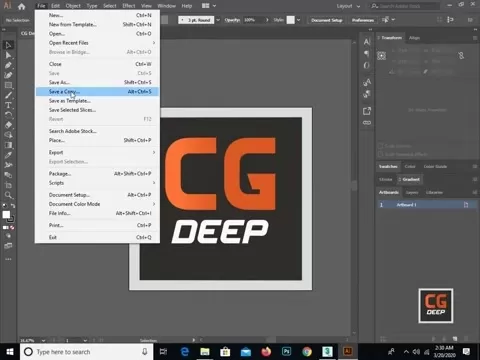
Task: Switch to the Align tab
Action: (414, 38)
